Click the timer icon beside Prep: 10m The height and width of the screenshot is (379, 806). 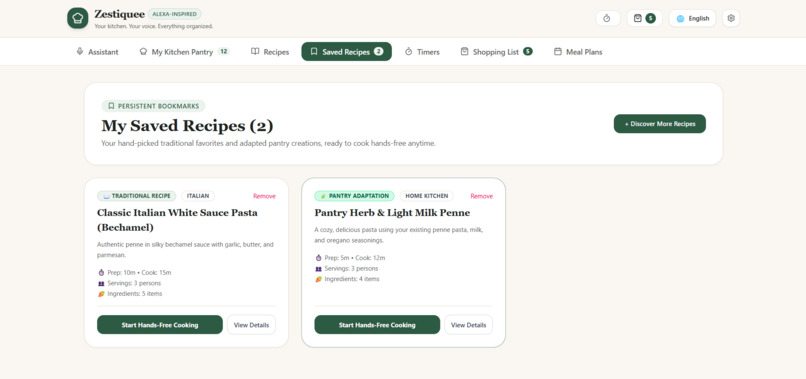[101, 273]
